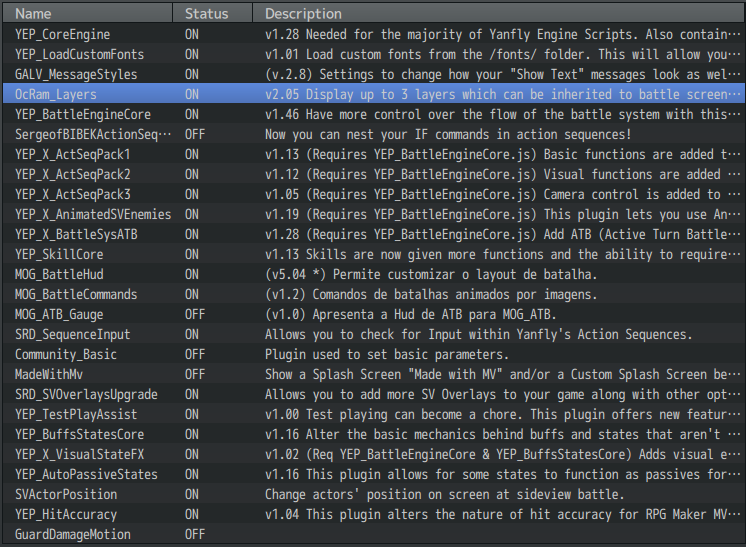Click the Description column header
This screenshot has height=547, width=746.
coord(499,13)
